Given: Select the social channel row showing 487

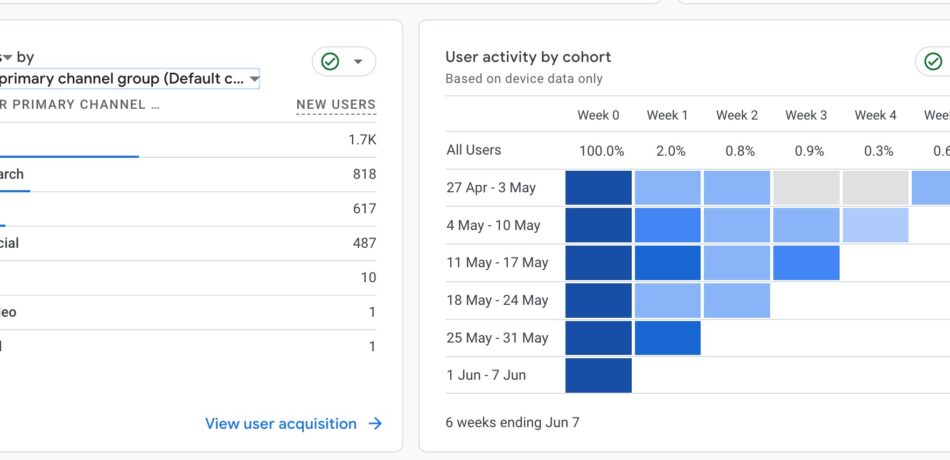Looking at the screenshot, I should [188, 243].
